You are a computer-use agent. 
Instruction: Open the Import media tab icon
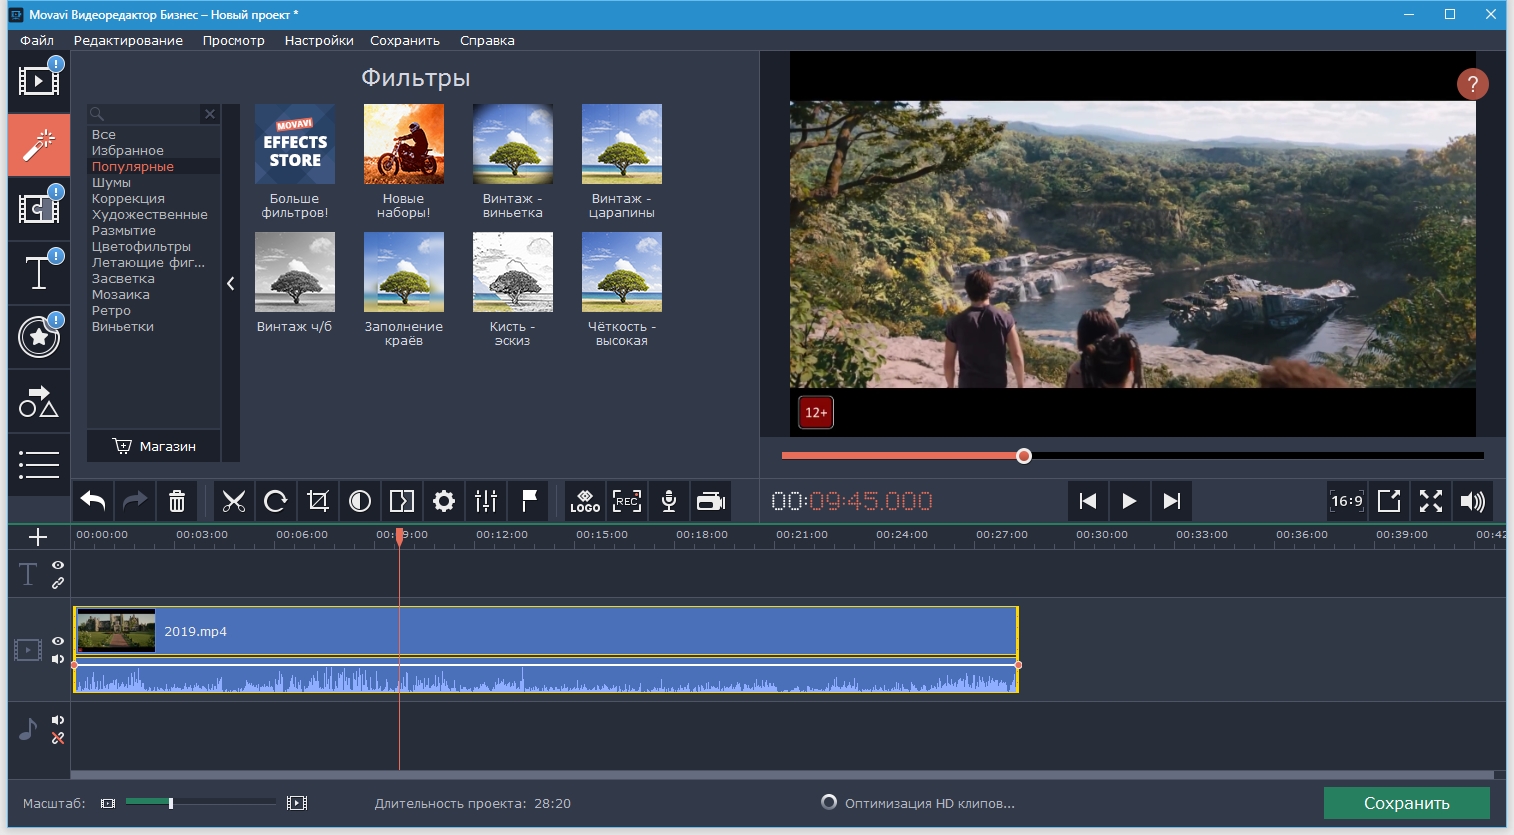click(x=39, y=80)
